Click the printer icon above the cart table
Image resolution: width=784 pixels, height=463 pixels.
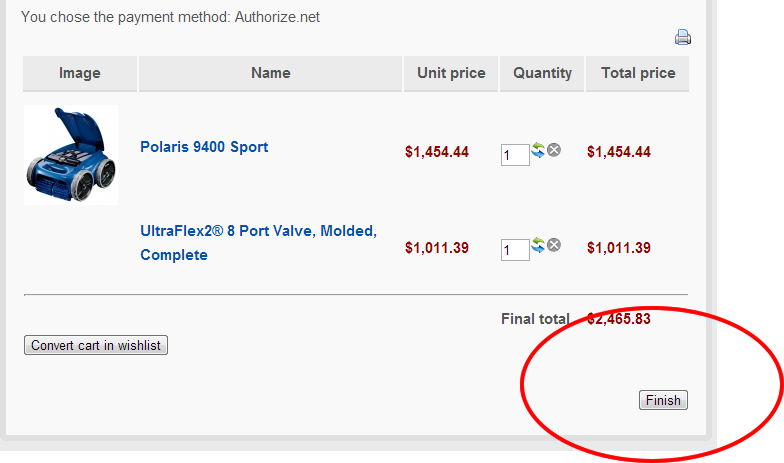point(683,38)
